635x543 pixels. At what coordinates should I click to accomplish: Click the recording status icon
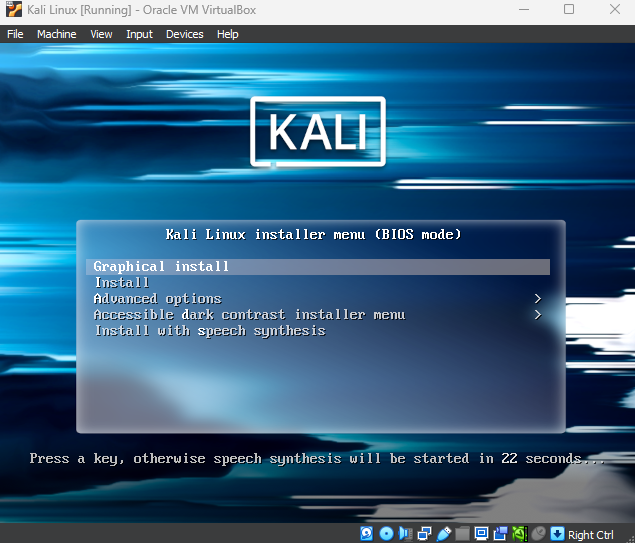tap(500, 534)
